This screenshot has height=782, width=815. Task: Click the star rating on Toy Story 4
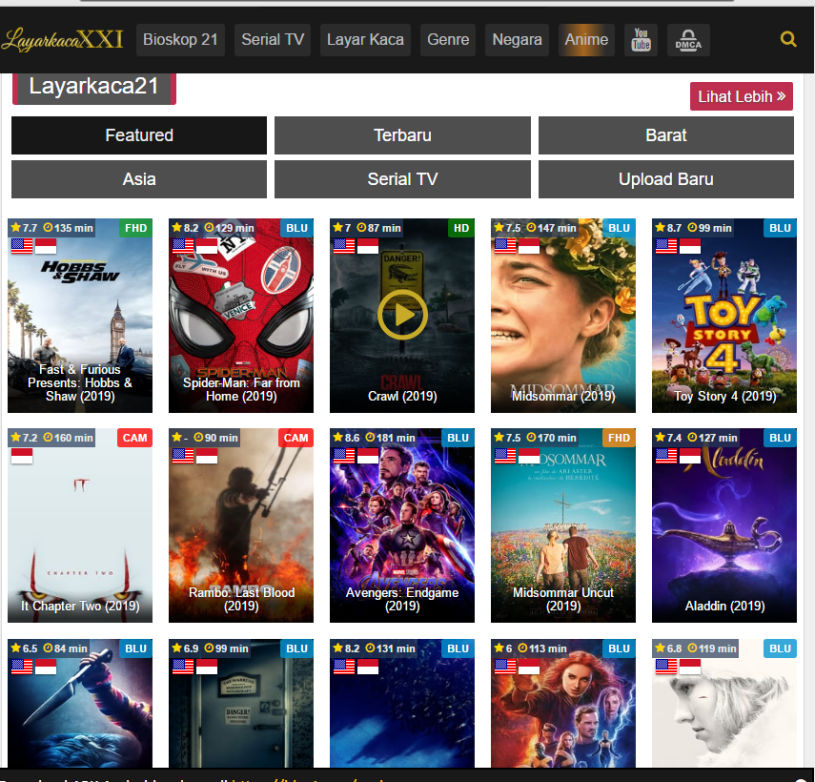tap(668, 228)
